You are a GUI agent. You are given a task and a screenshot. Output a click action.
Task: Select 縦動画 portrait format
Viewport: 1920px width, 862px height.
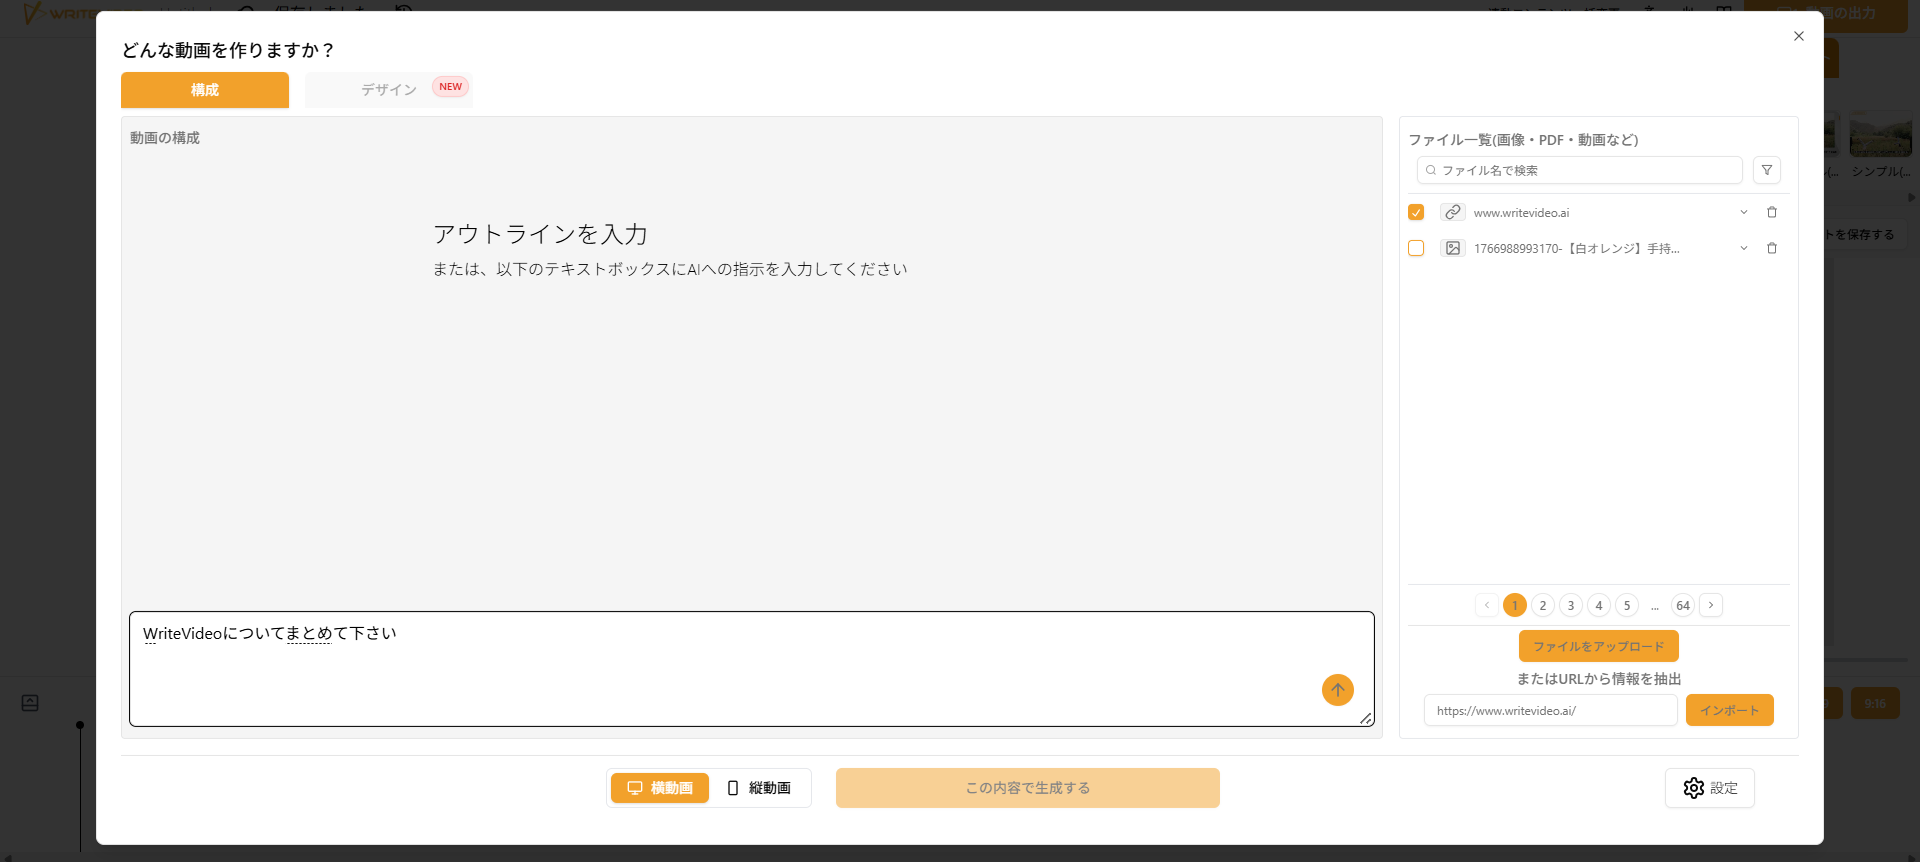point(759,788)
